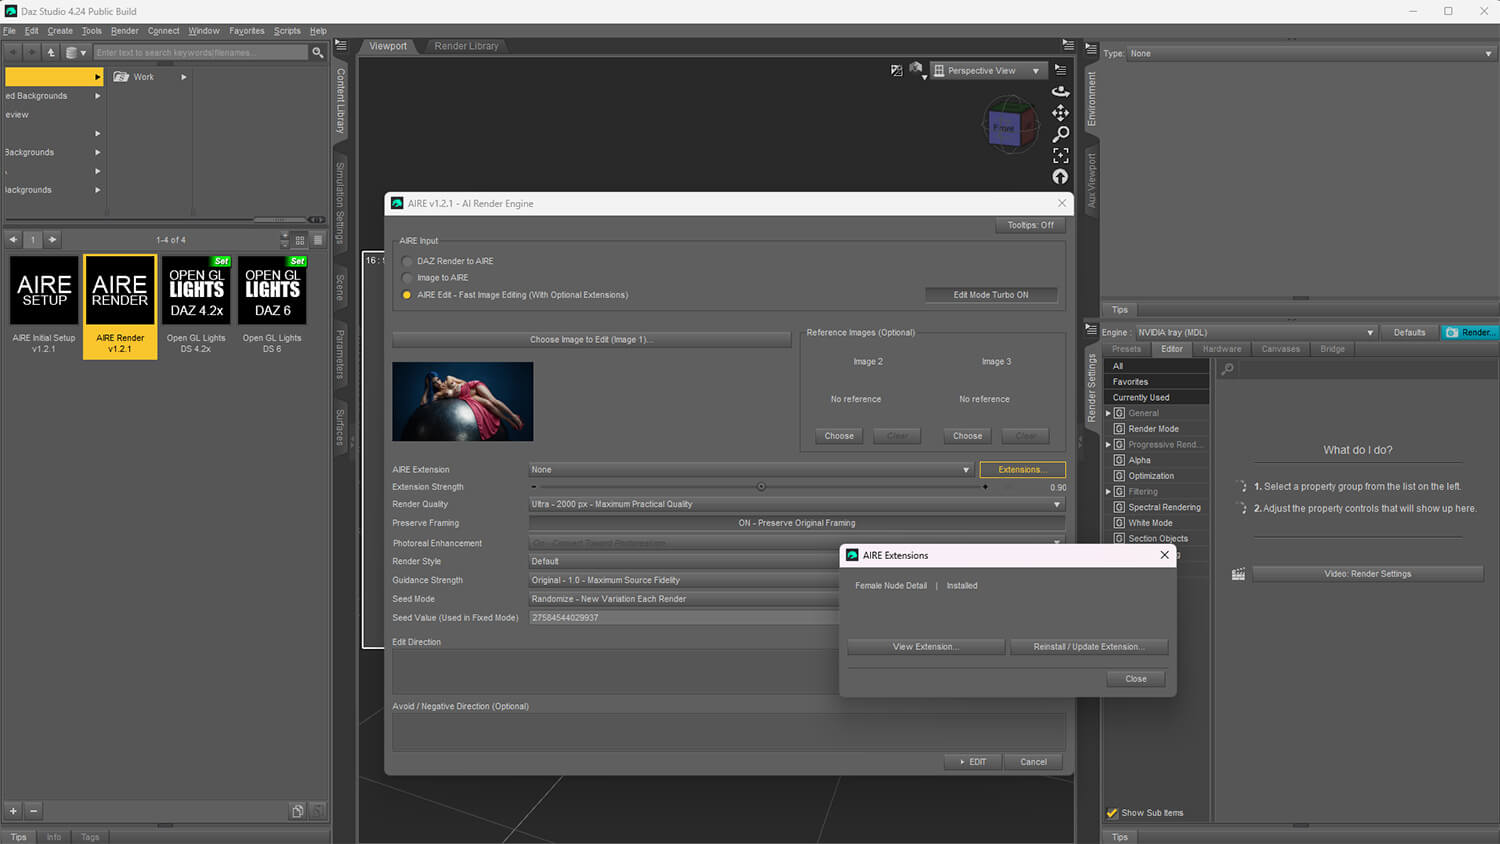The image size is (1500, 844).
Task: Open the Render Quality dropdown
Action: [x=796, y=505]
